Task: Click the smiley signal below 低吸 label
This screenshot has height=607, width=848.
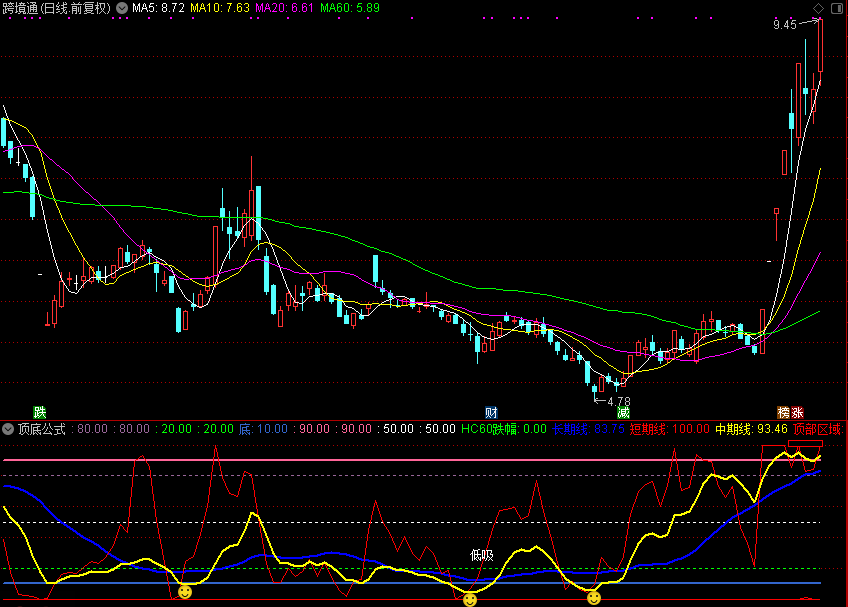Action: click(470, 599)
